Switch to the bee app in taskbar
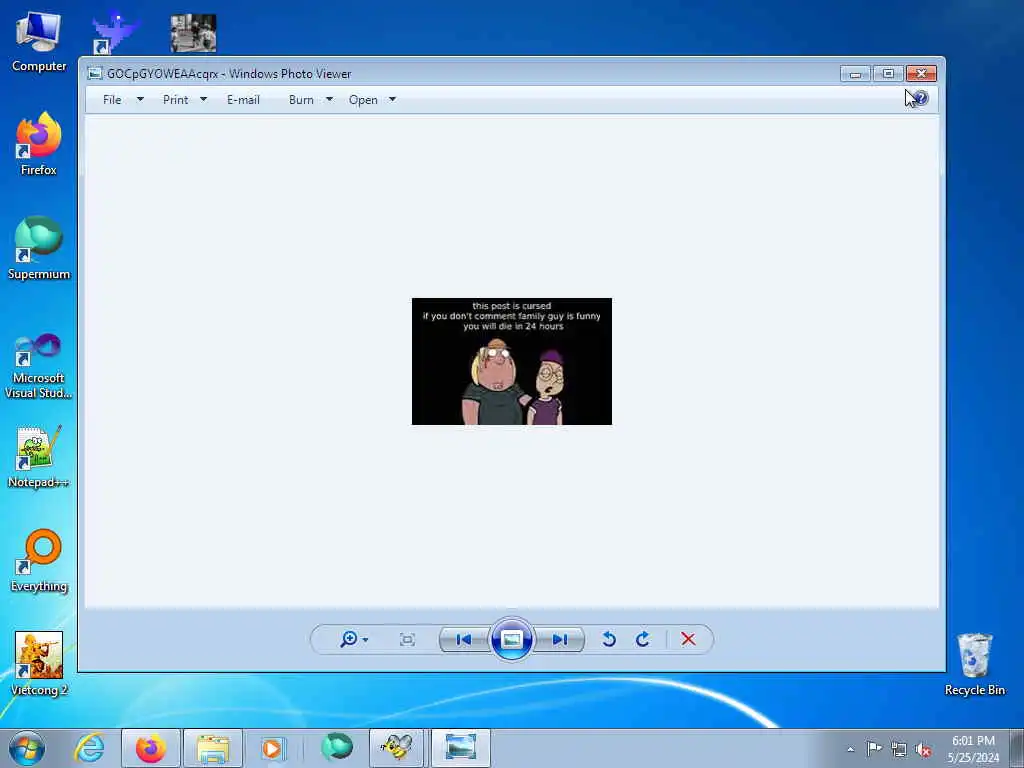The image size is (1024, 768). pos(398,748)
